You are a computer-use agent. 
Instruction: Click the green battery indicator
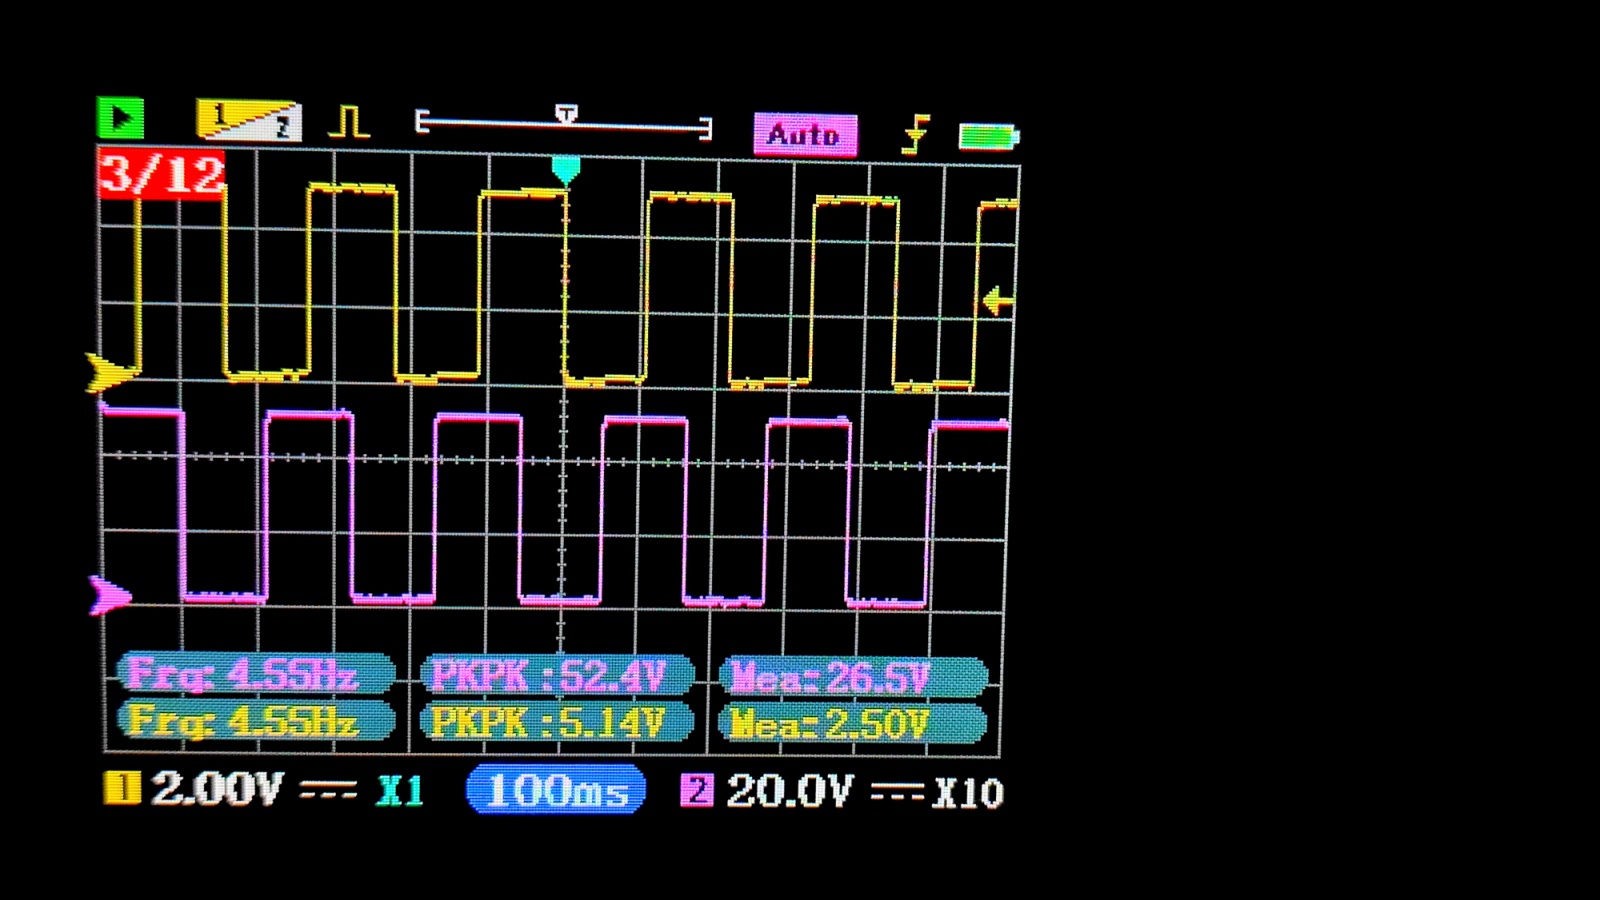[x=988, y=135]
